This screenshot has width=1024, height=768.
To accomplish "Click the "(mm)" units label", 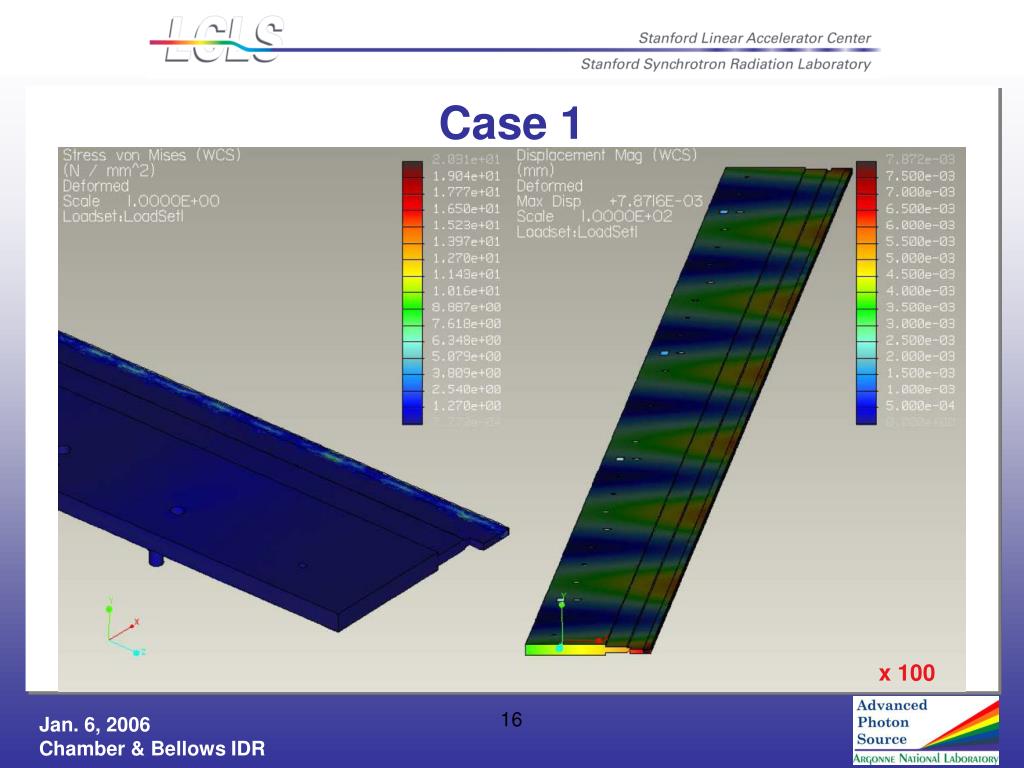I will [x=535, y=170].
